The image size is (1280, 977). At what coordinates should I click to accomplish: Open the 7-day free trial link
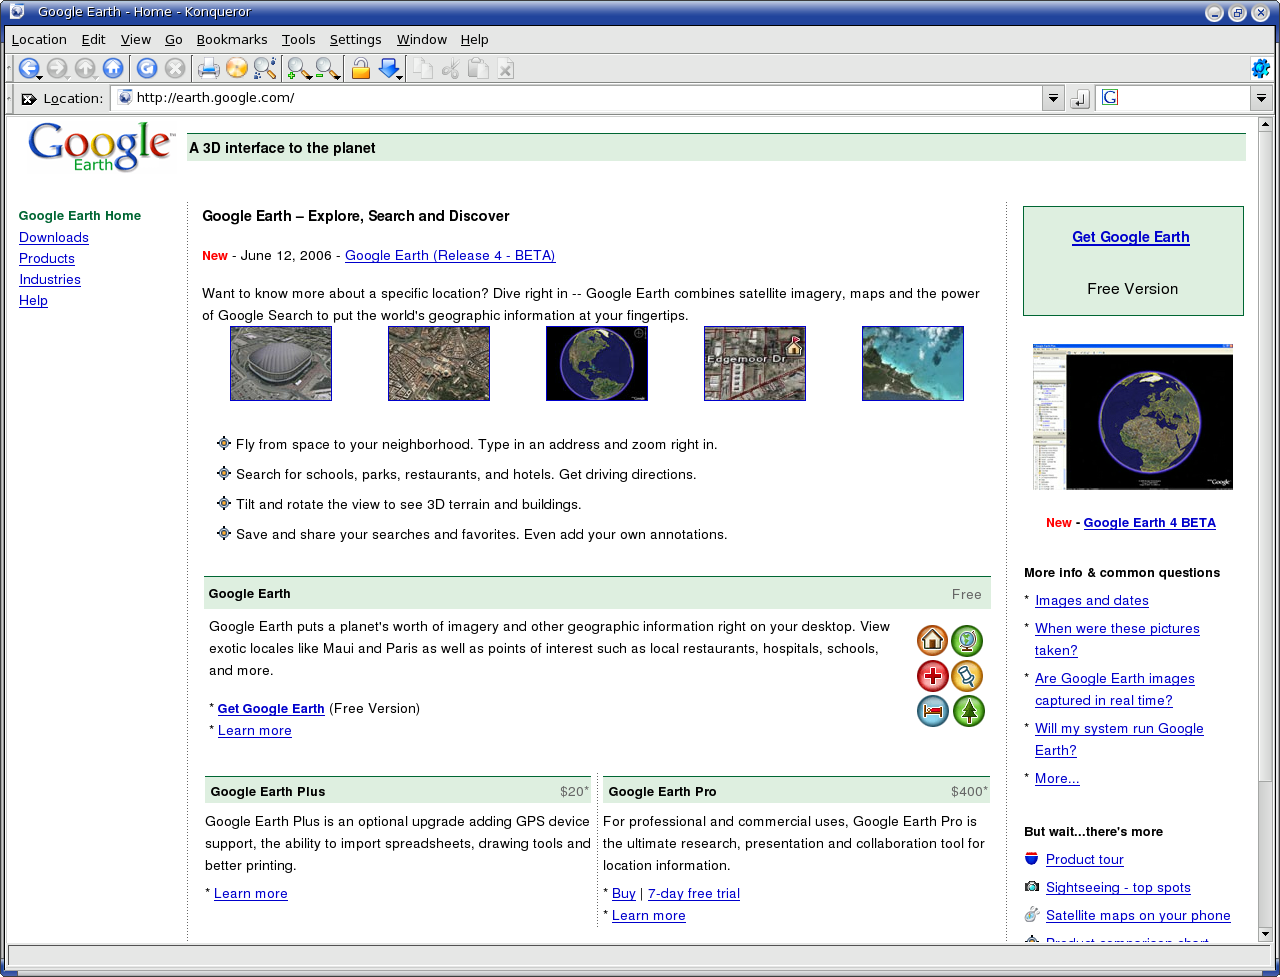tap(693, 893)
